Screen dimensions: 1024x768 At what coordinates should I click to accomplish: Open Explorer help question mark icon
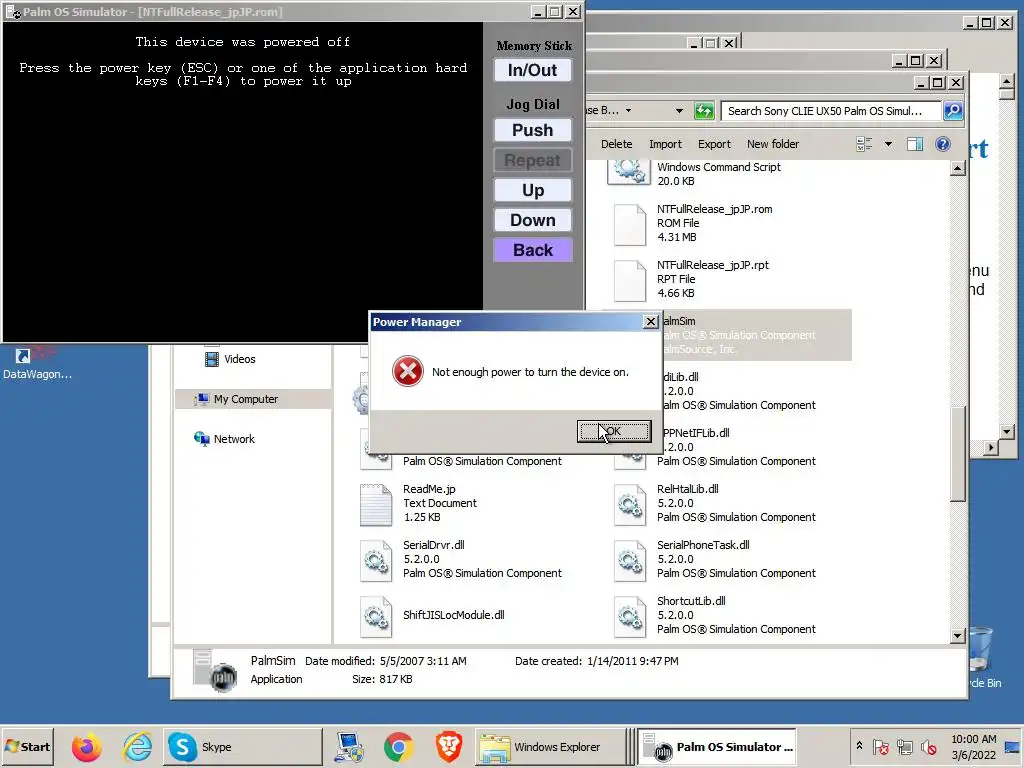(x=942, y=144)
